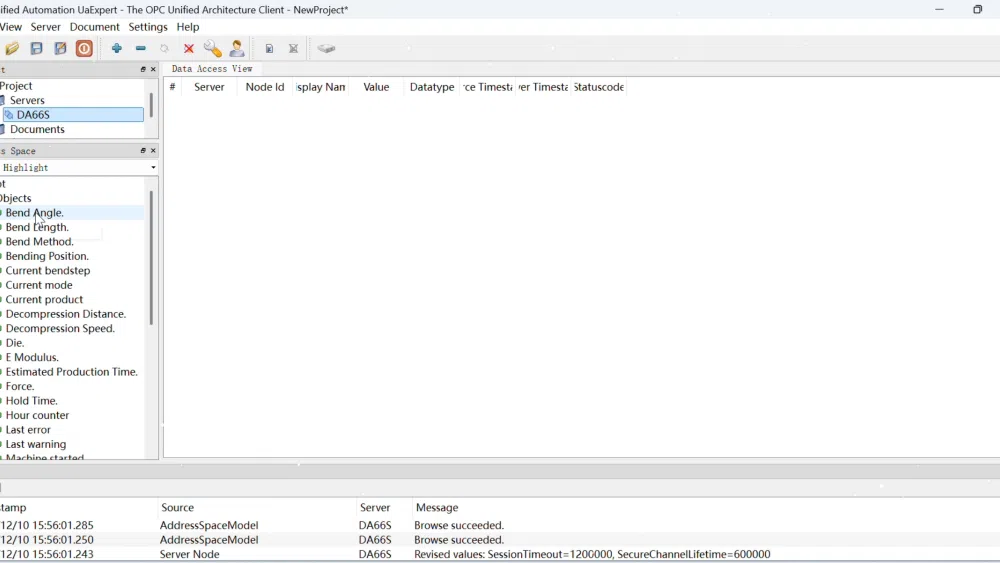Sort by the Server Timestamp column header
1000x563 pixels.
(543, 87)
